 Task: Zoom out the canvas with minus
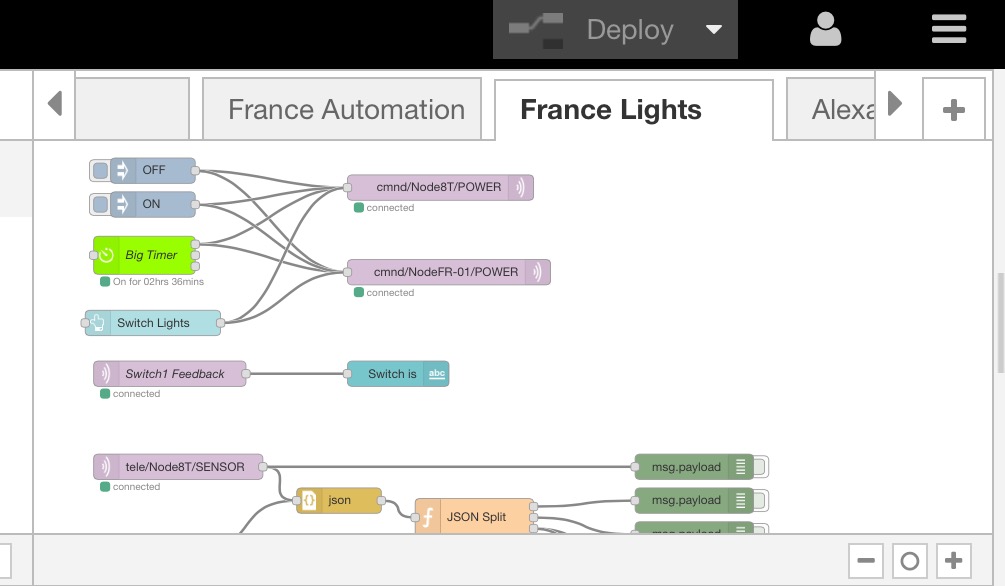(x=866, y=561)
